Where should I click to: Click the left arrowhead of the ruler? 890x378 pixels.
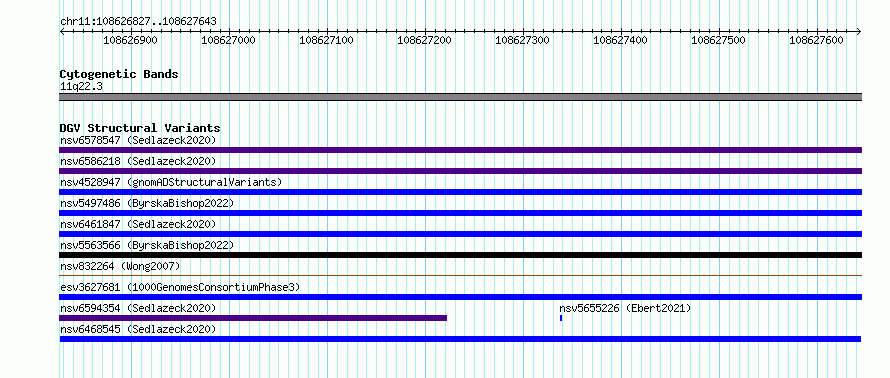(x=62, y=31)
